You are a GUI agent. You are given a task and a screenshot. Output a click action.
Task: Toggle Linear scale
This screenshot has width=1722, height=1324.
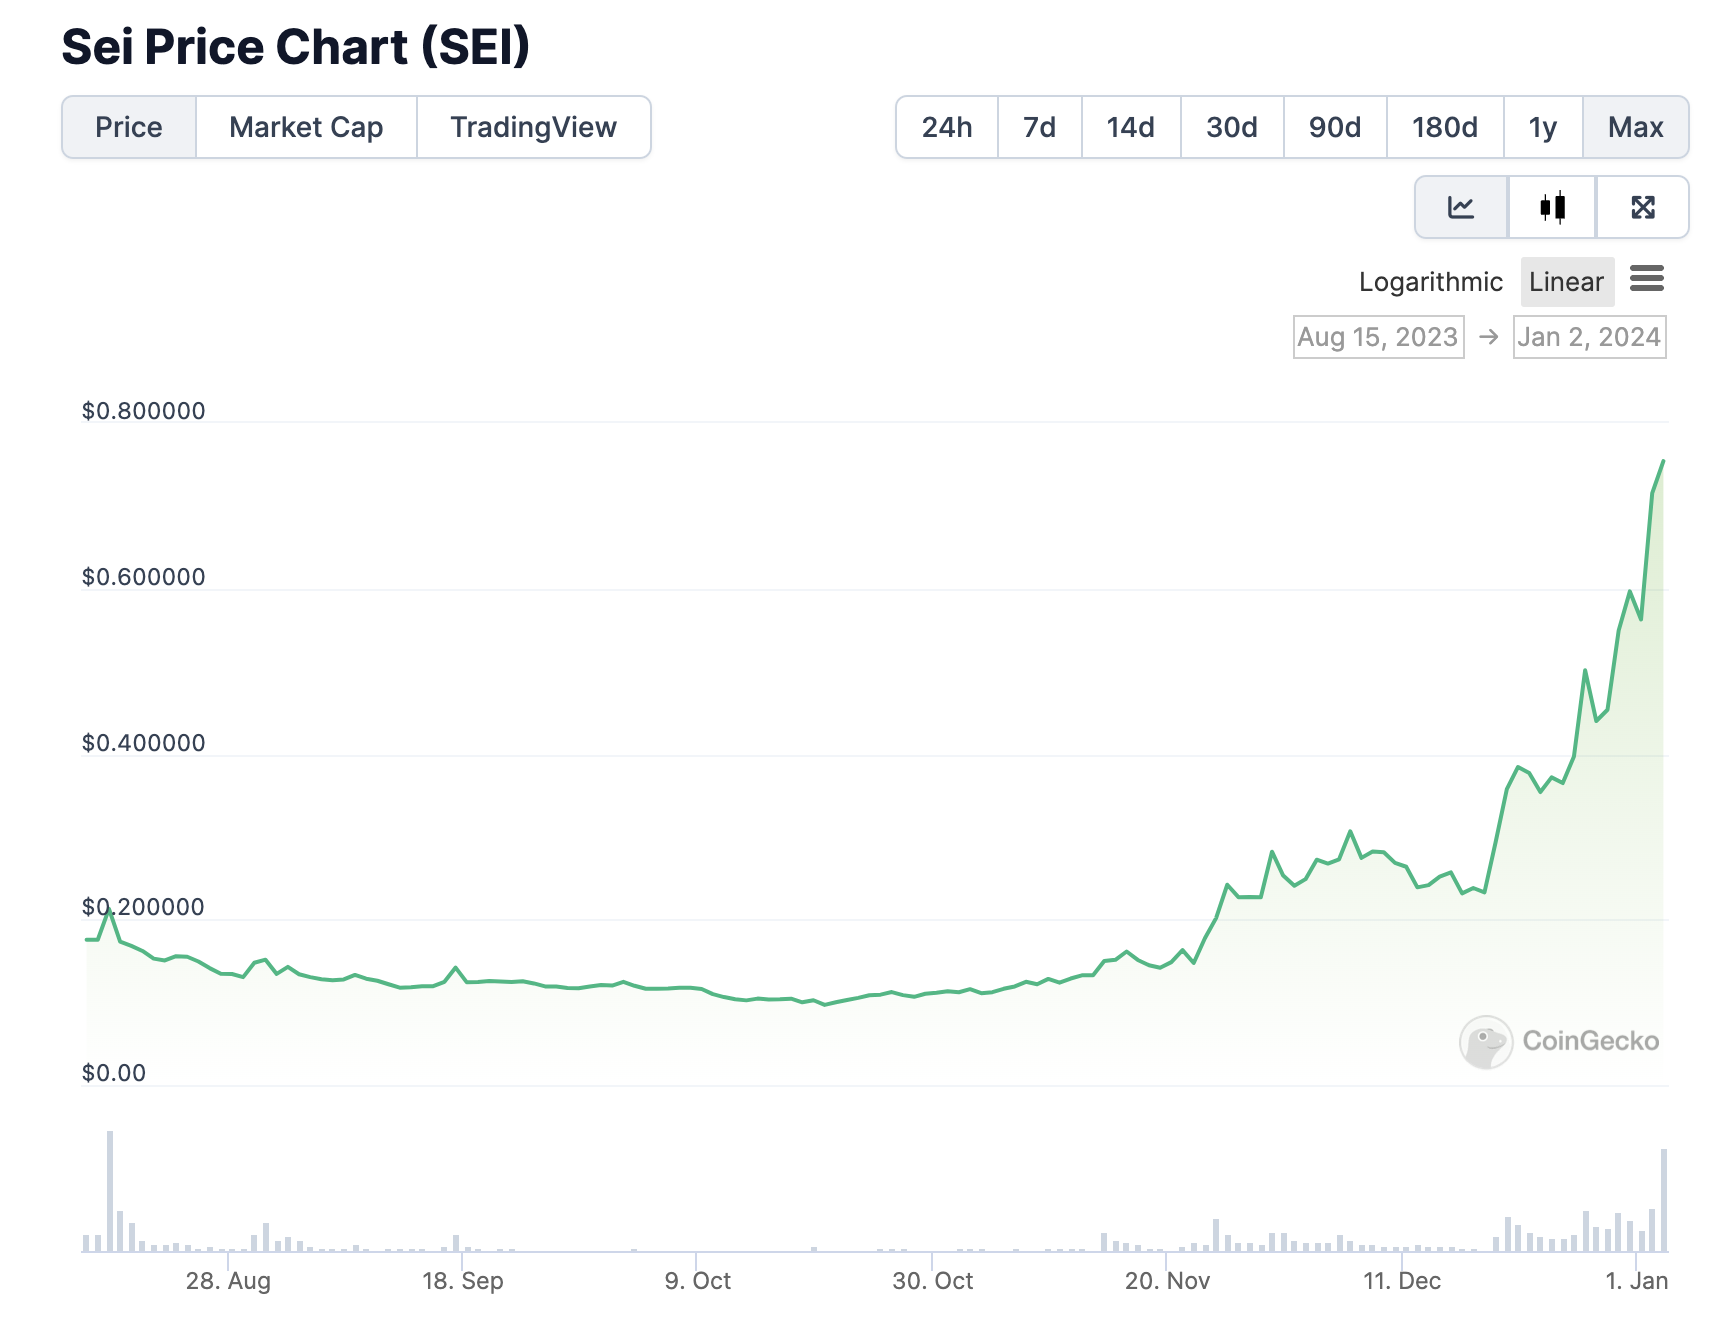tap(1566, 282)
